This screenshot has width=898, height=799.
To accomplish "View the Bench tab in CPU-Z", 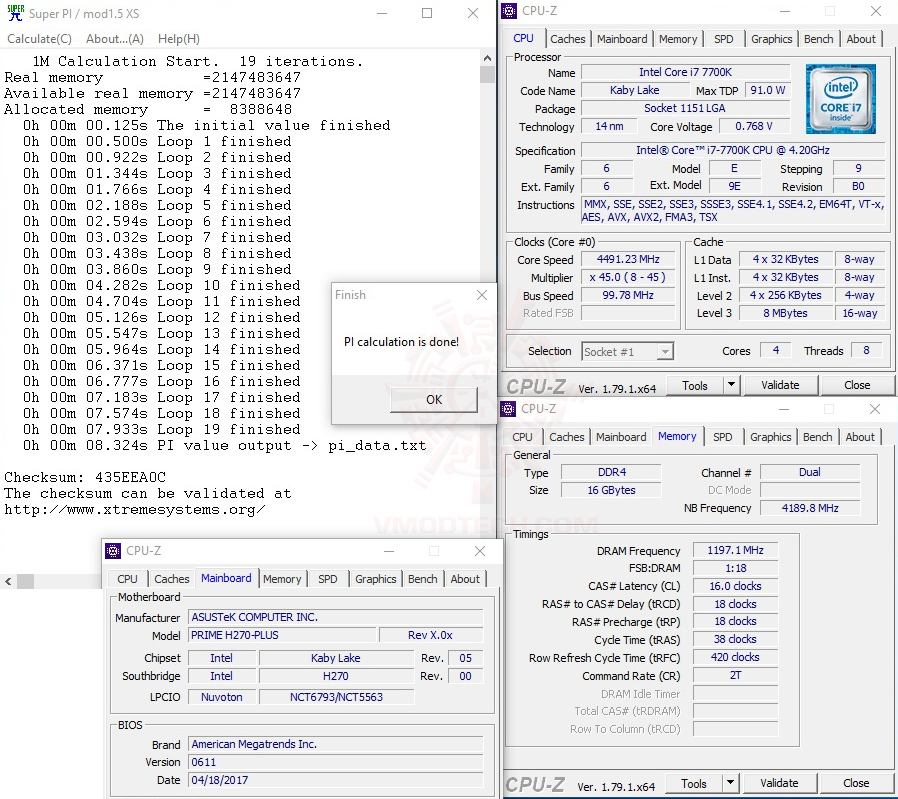I will (818, 39).
